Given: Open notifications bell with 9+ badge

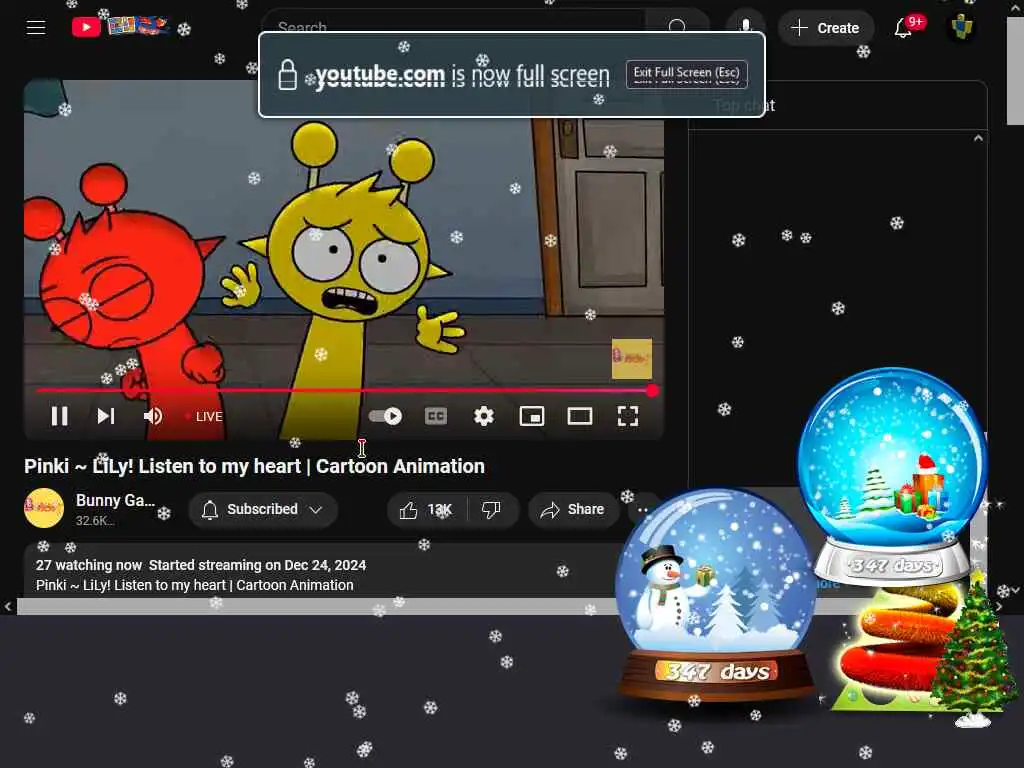Looking at the screenshot, I should (904, 28).
